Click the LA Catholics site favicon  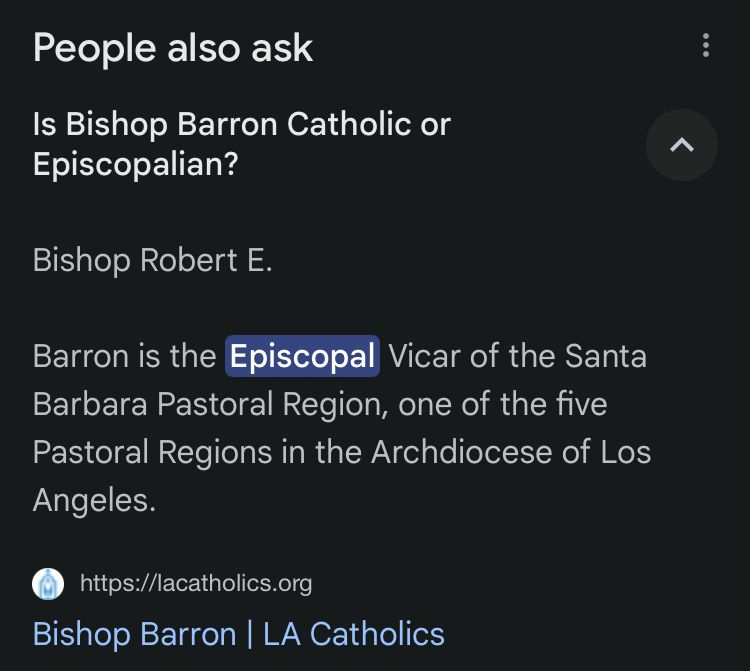coord(48,583)
